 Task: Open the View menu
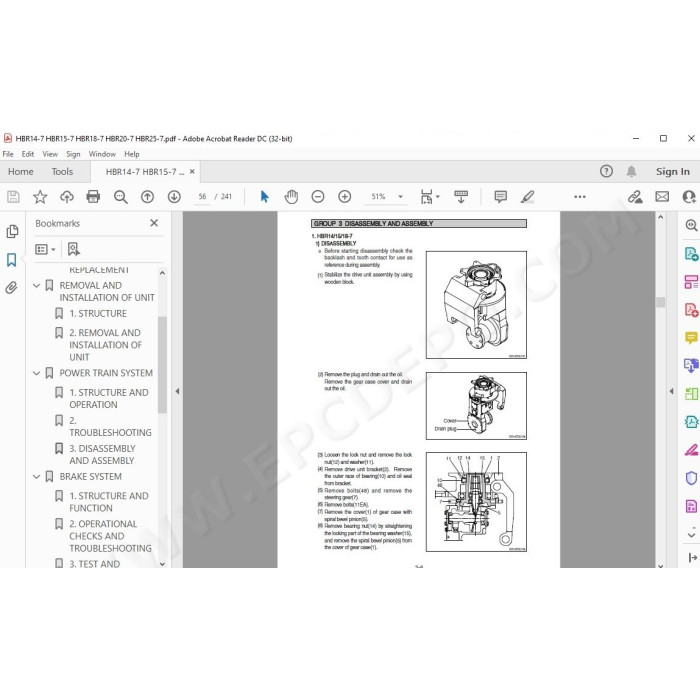tap(50, 154)
